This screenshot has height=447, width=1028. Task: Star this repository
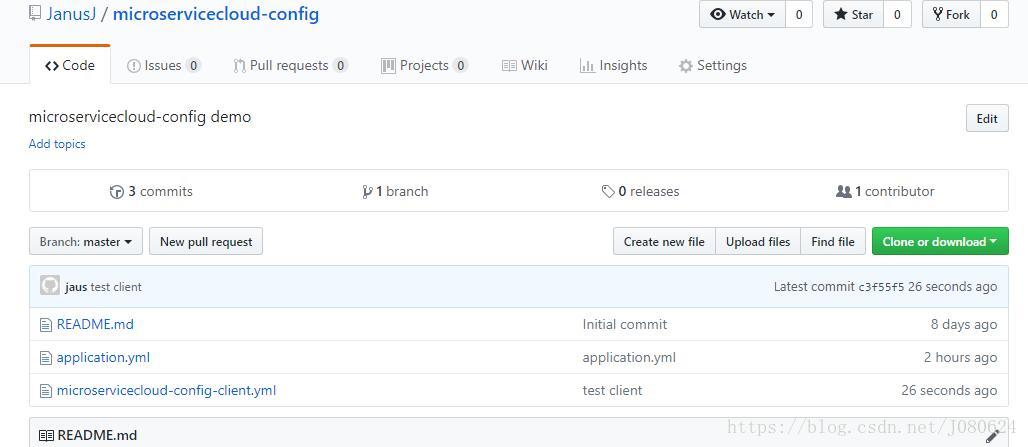pos(853,14)
